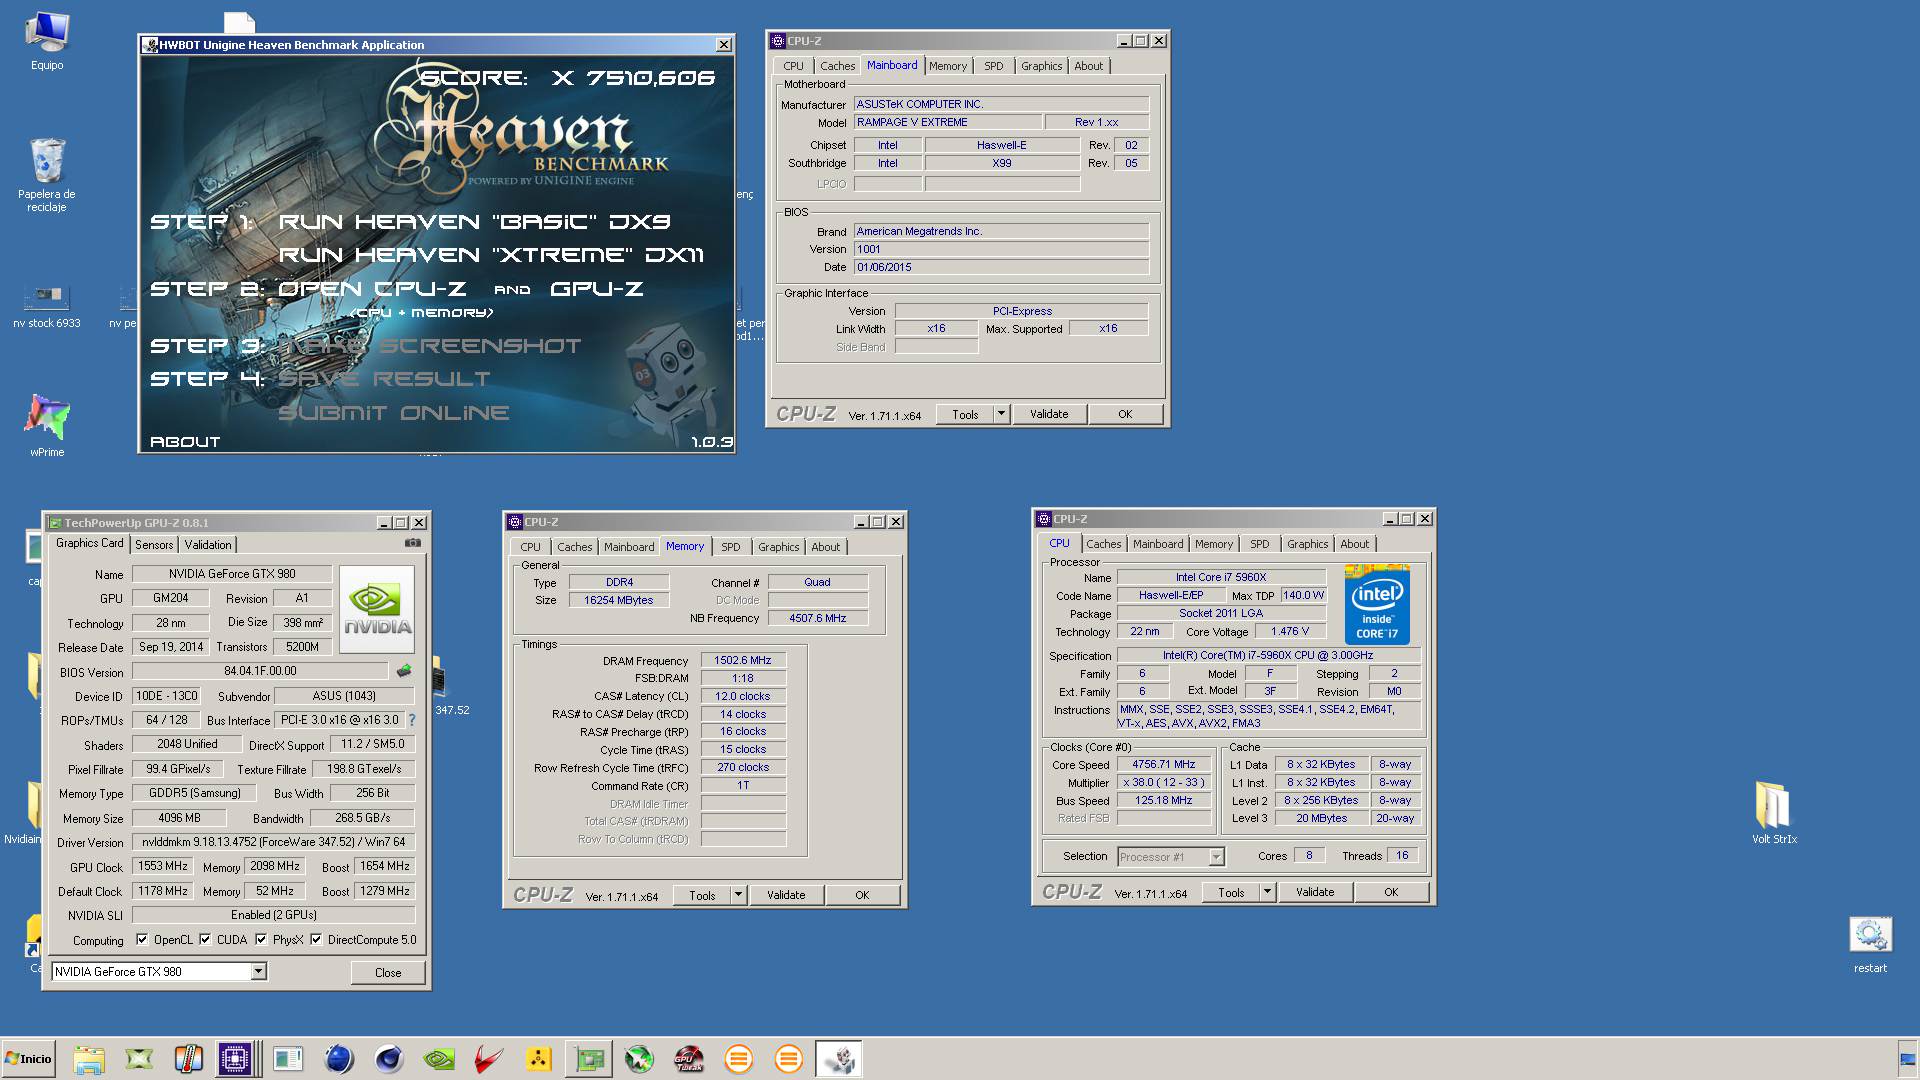Click Run Heaven "Xtreme" DX11
This screenshot has width=1920, height=1080.
click(x=491, y=255)
